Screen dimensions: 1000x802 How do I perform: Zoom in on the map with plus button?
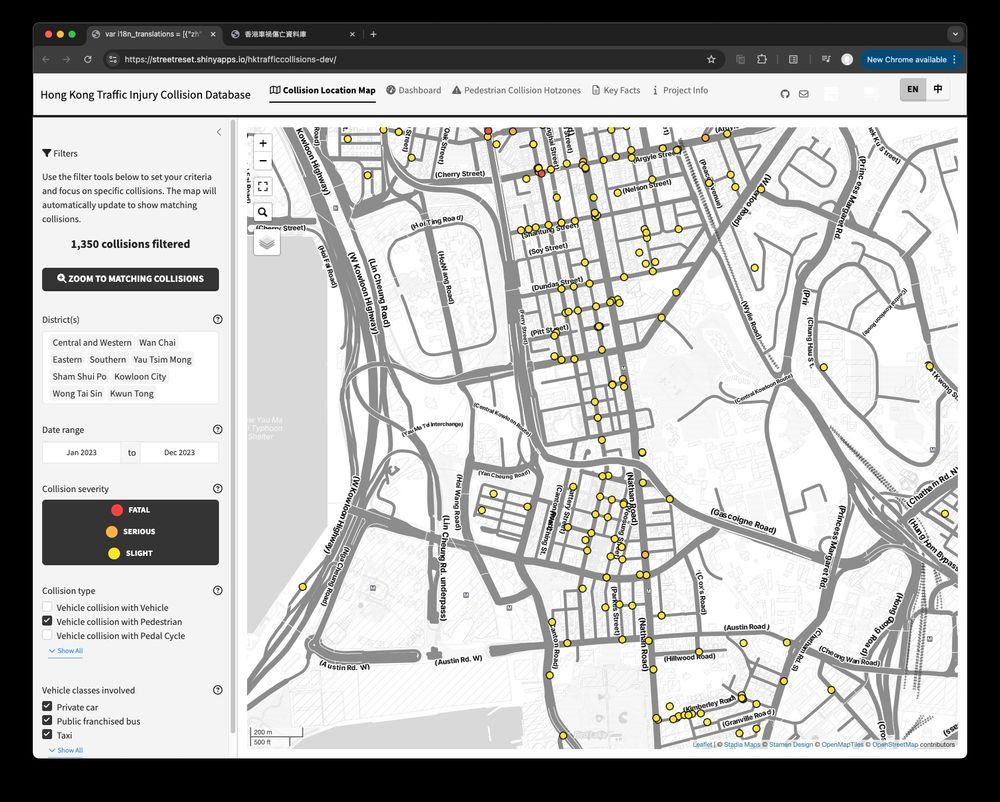coord(263,143)
